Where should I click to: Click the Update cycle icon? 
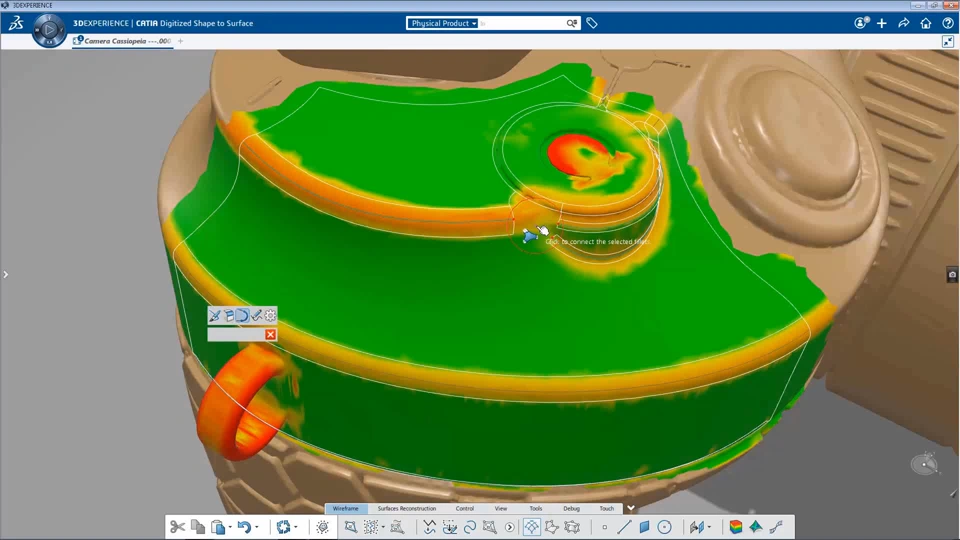point(283,527)
